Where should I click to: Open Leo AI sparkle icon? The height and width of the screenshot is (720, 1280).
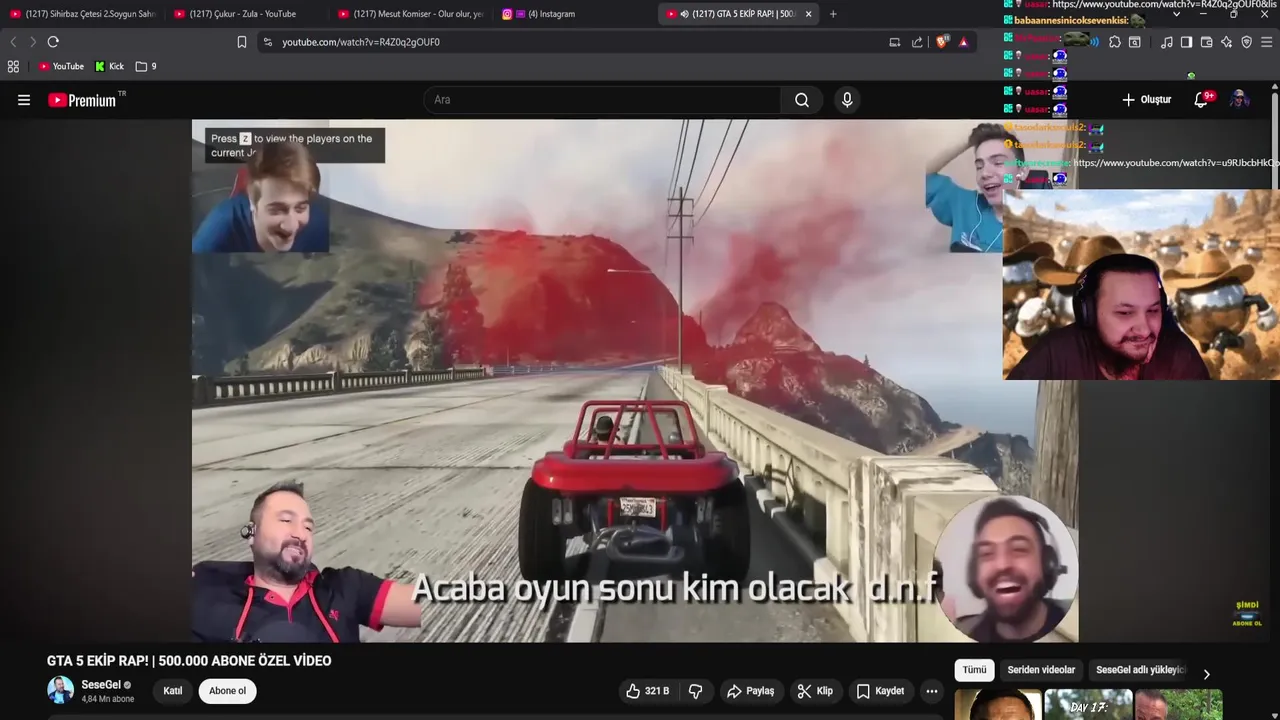[x=1226, y=42]
